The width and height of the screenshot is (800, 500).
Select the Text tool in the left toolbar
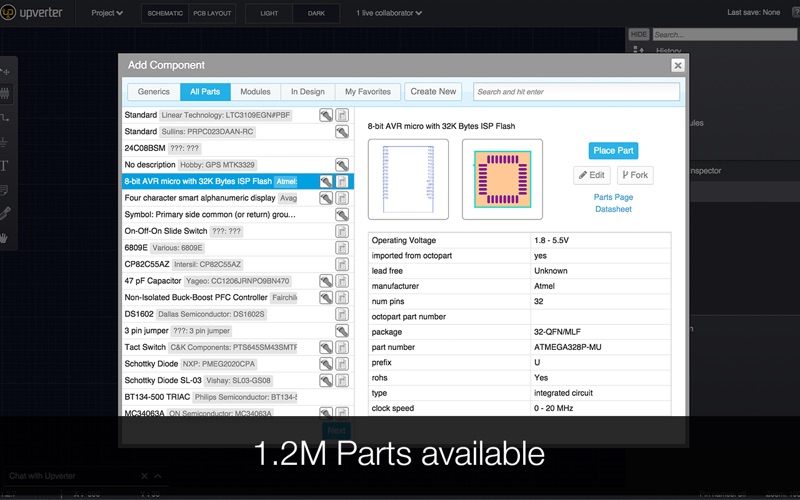point(4,165)
